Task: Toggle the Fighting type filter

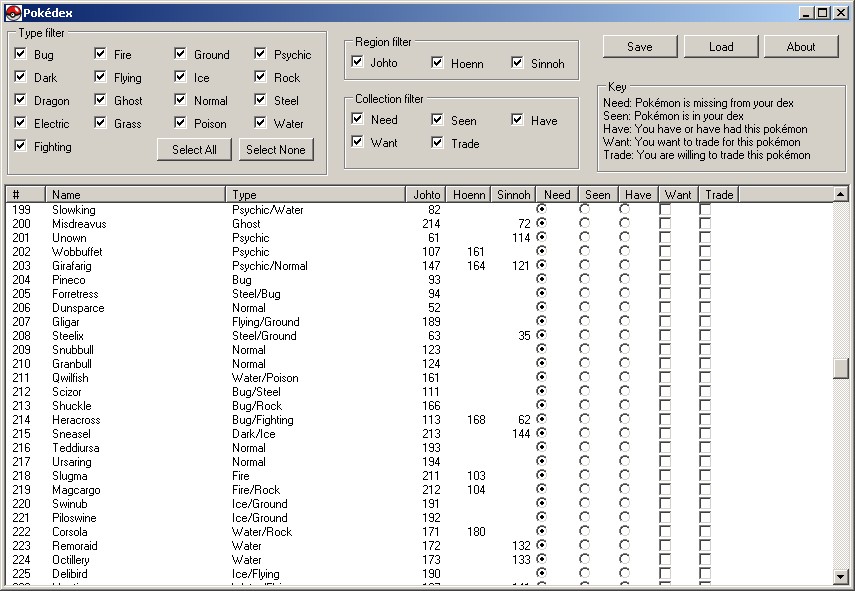Action: tap(20, 146)
